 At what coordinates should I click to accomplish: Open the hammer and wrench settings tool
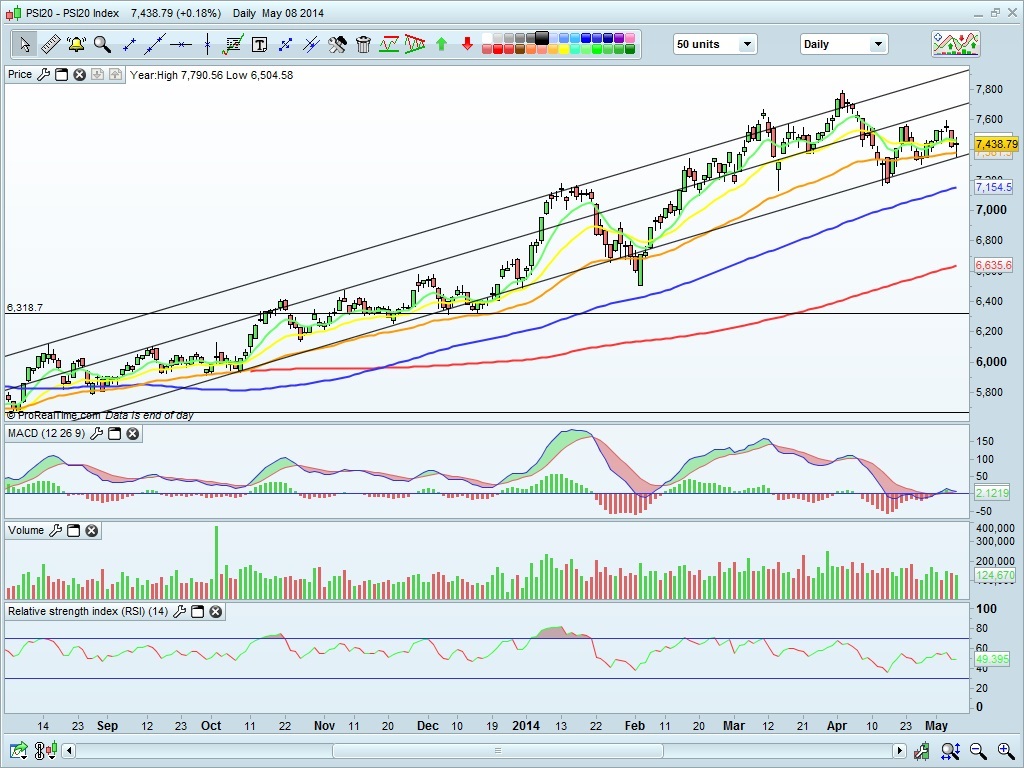tap(337, 44)
